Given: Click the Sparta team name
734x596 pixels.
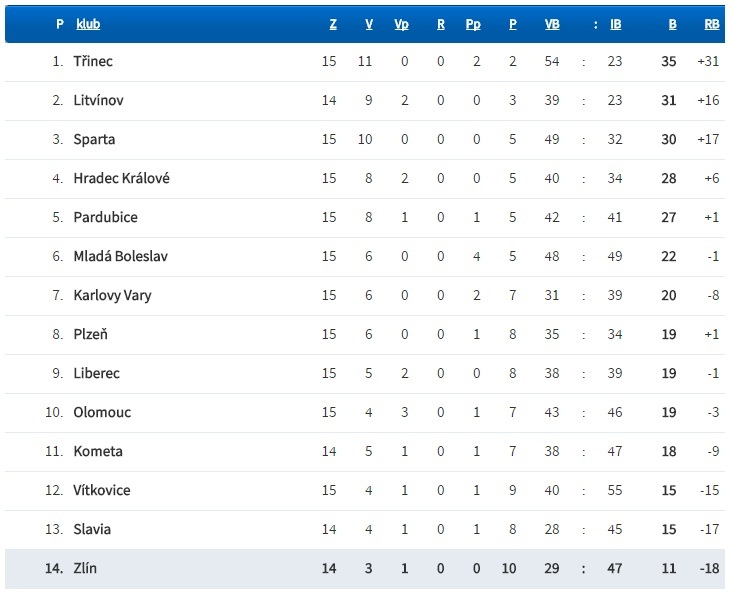Looking at the screenshot, I should 94,140.
